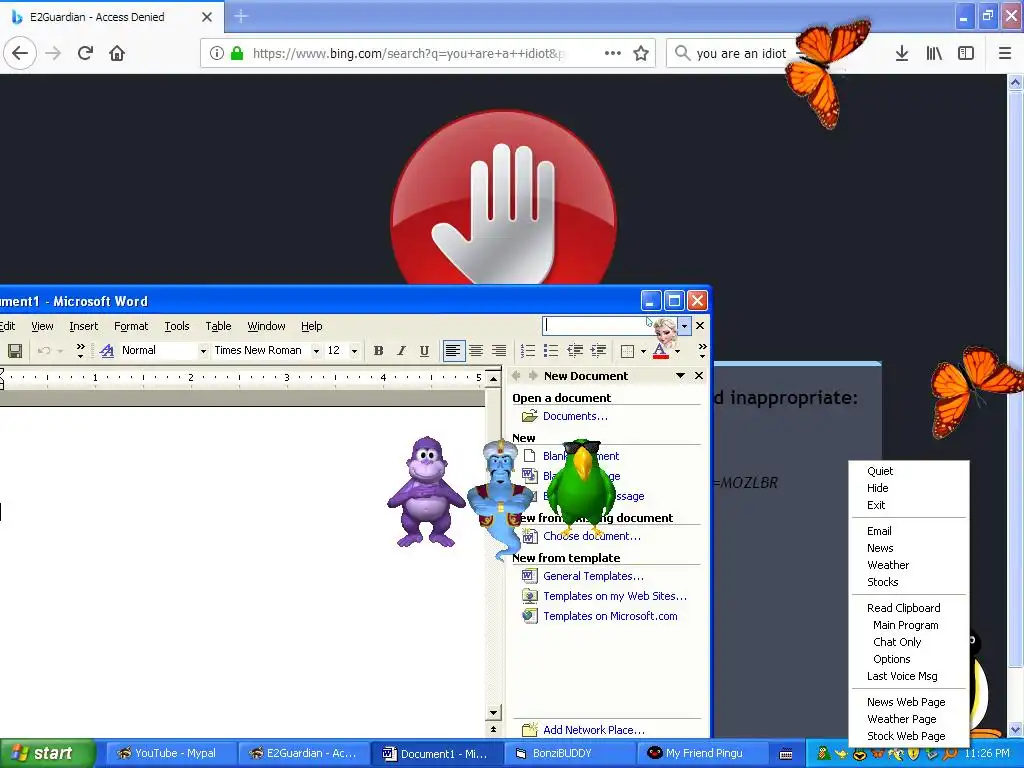Screen dimensions: 1024x768
Task: Go to the Firefox home page icon
Action: click(x=117, y=53)
